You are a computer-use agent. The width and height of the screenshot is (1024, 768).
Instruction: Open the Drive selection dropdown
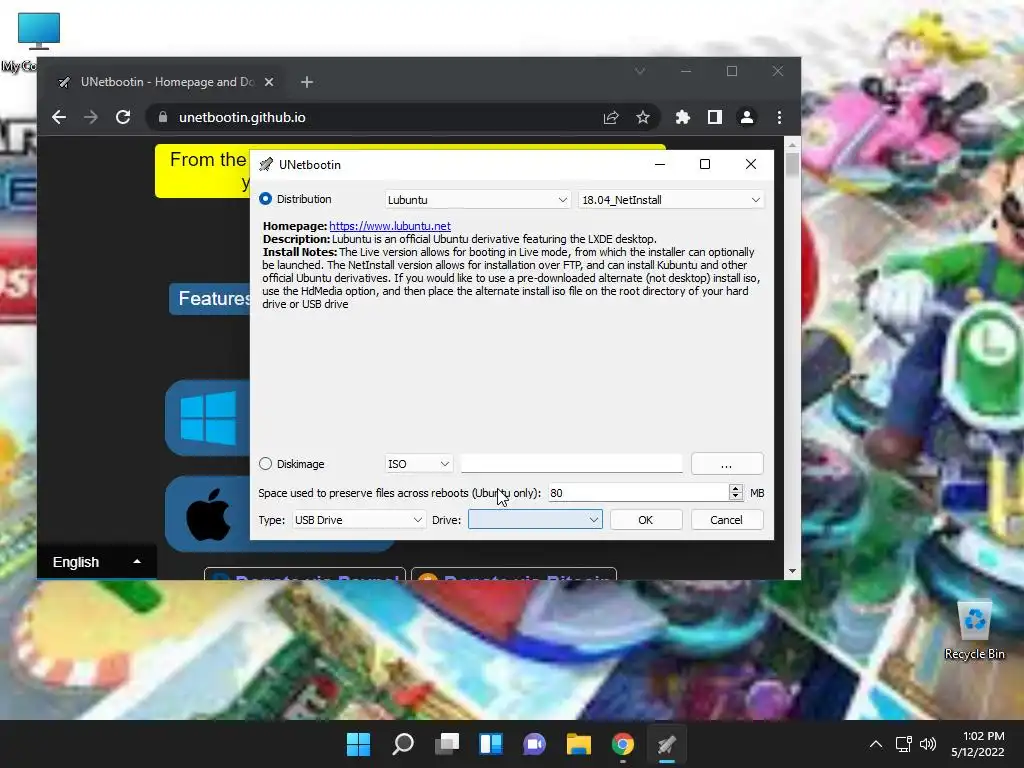pos(535,520)
